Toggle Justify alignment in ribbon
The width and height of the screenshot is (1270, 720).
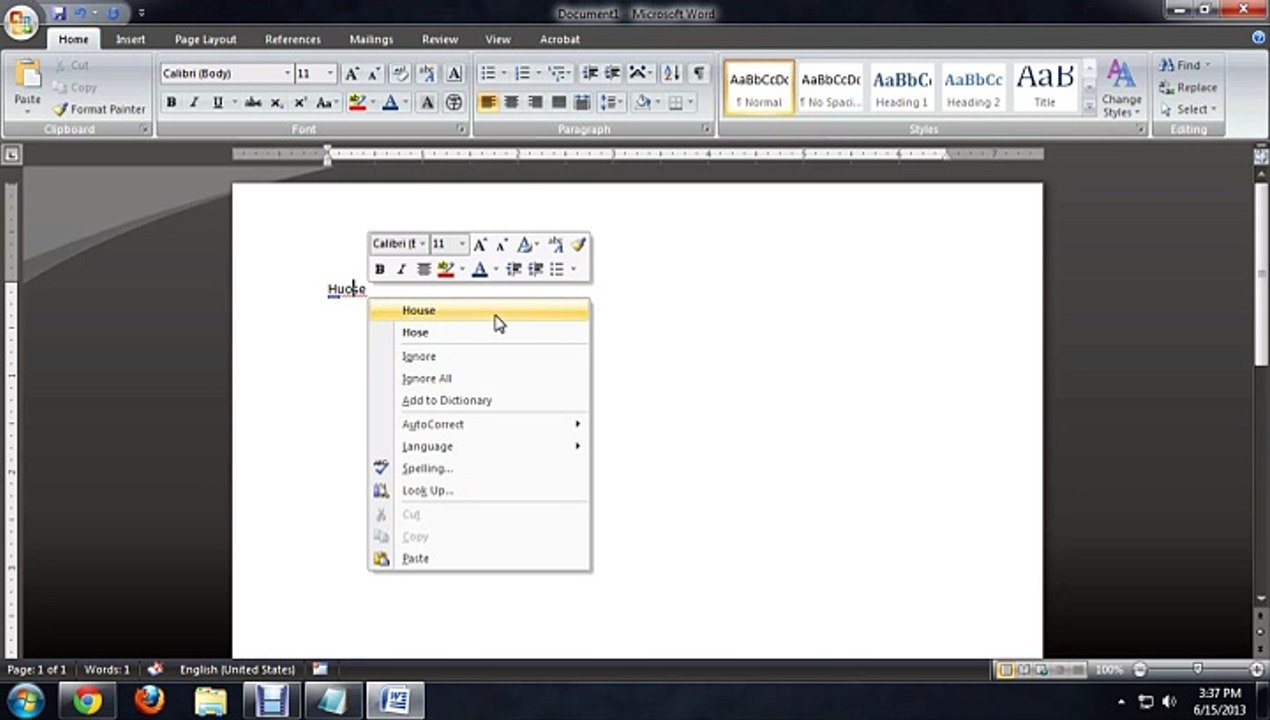coord(558,102)
